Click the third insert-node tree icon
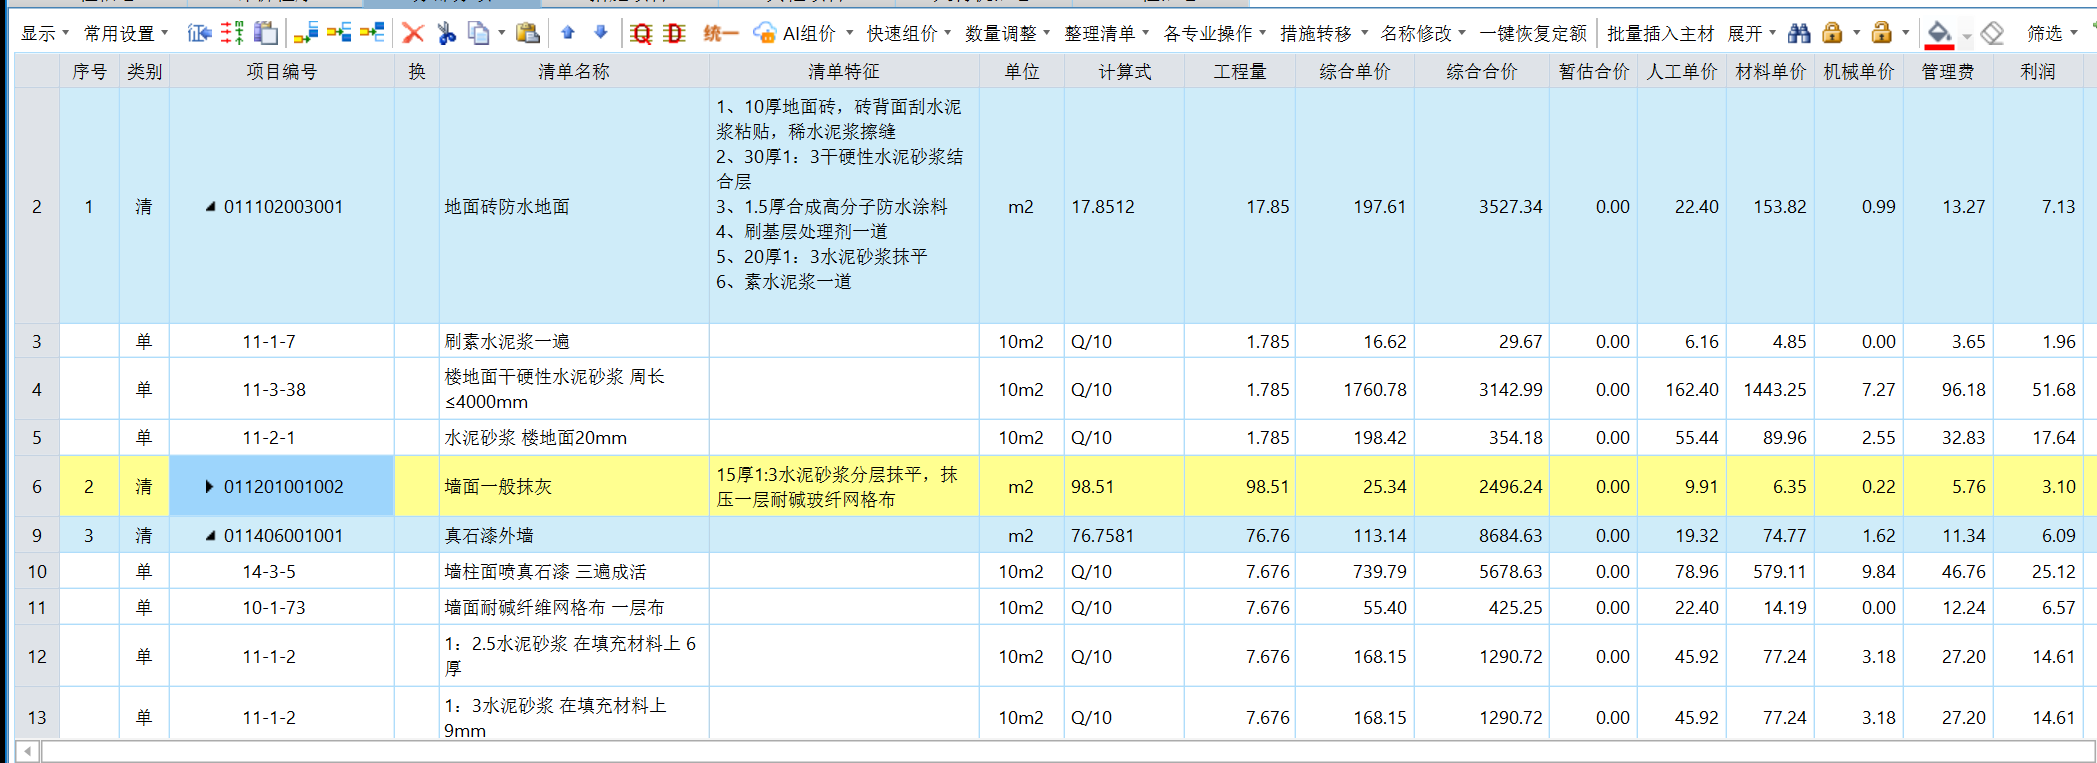Screen dimensions: 2097x763 (372, 33)
